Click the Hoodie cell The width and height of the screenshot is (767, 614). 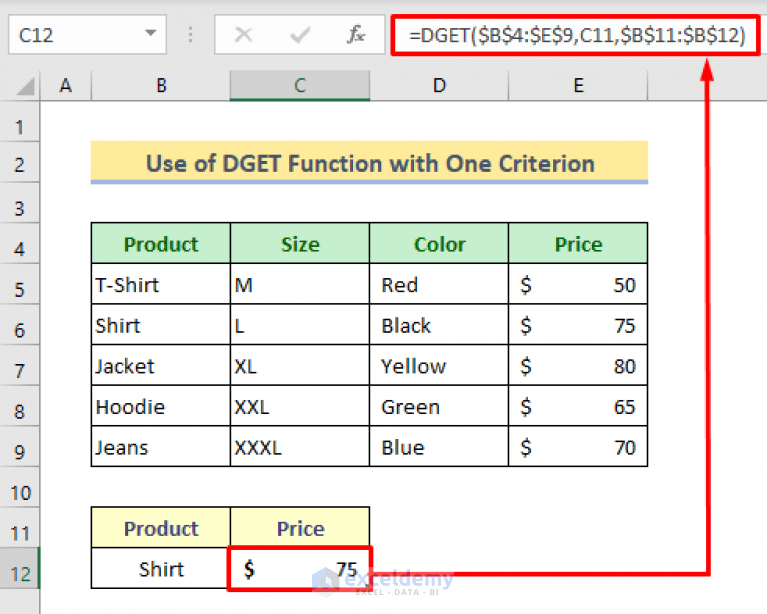tap(161, 406)
